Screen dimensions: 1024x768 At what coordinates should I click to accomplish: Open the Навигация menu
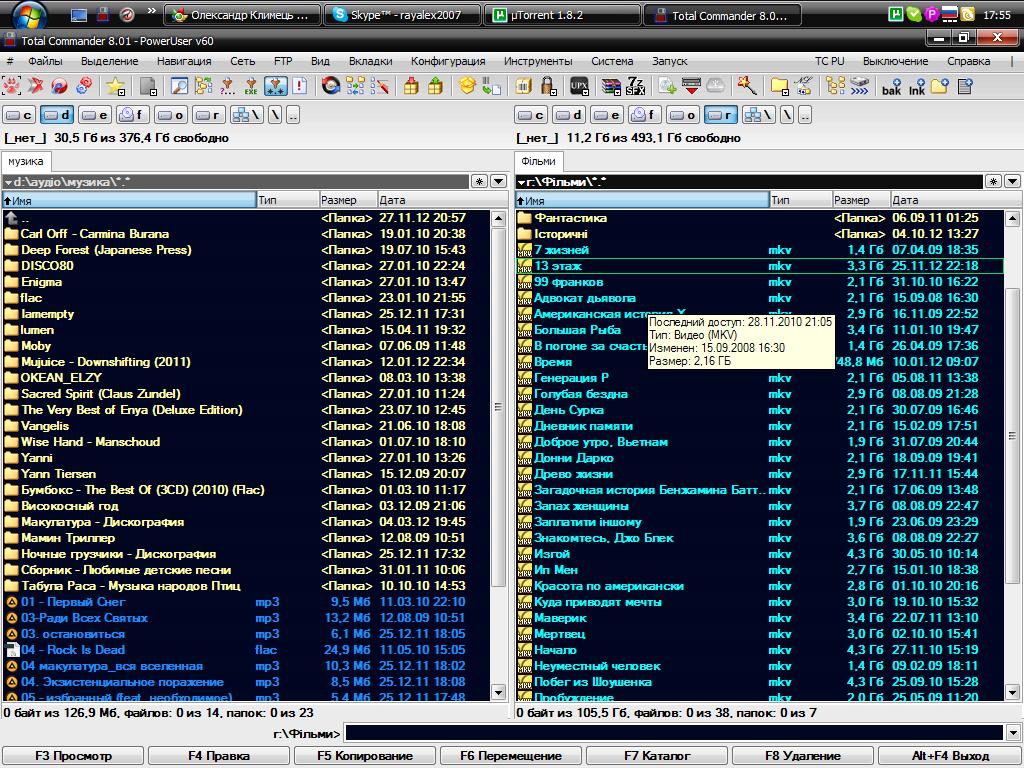[184, 61]
